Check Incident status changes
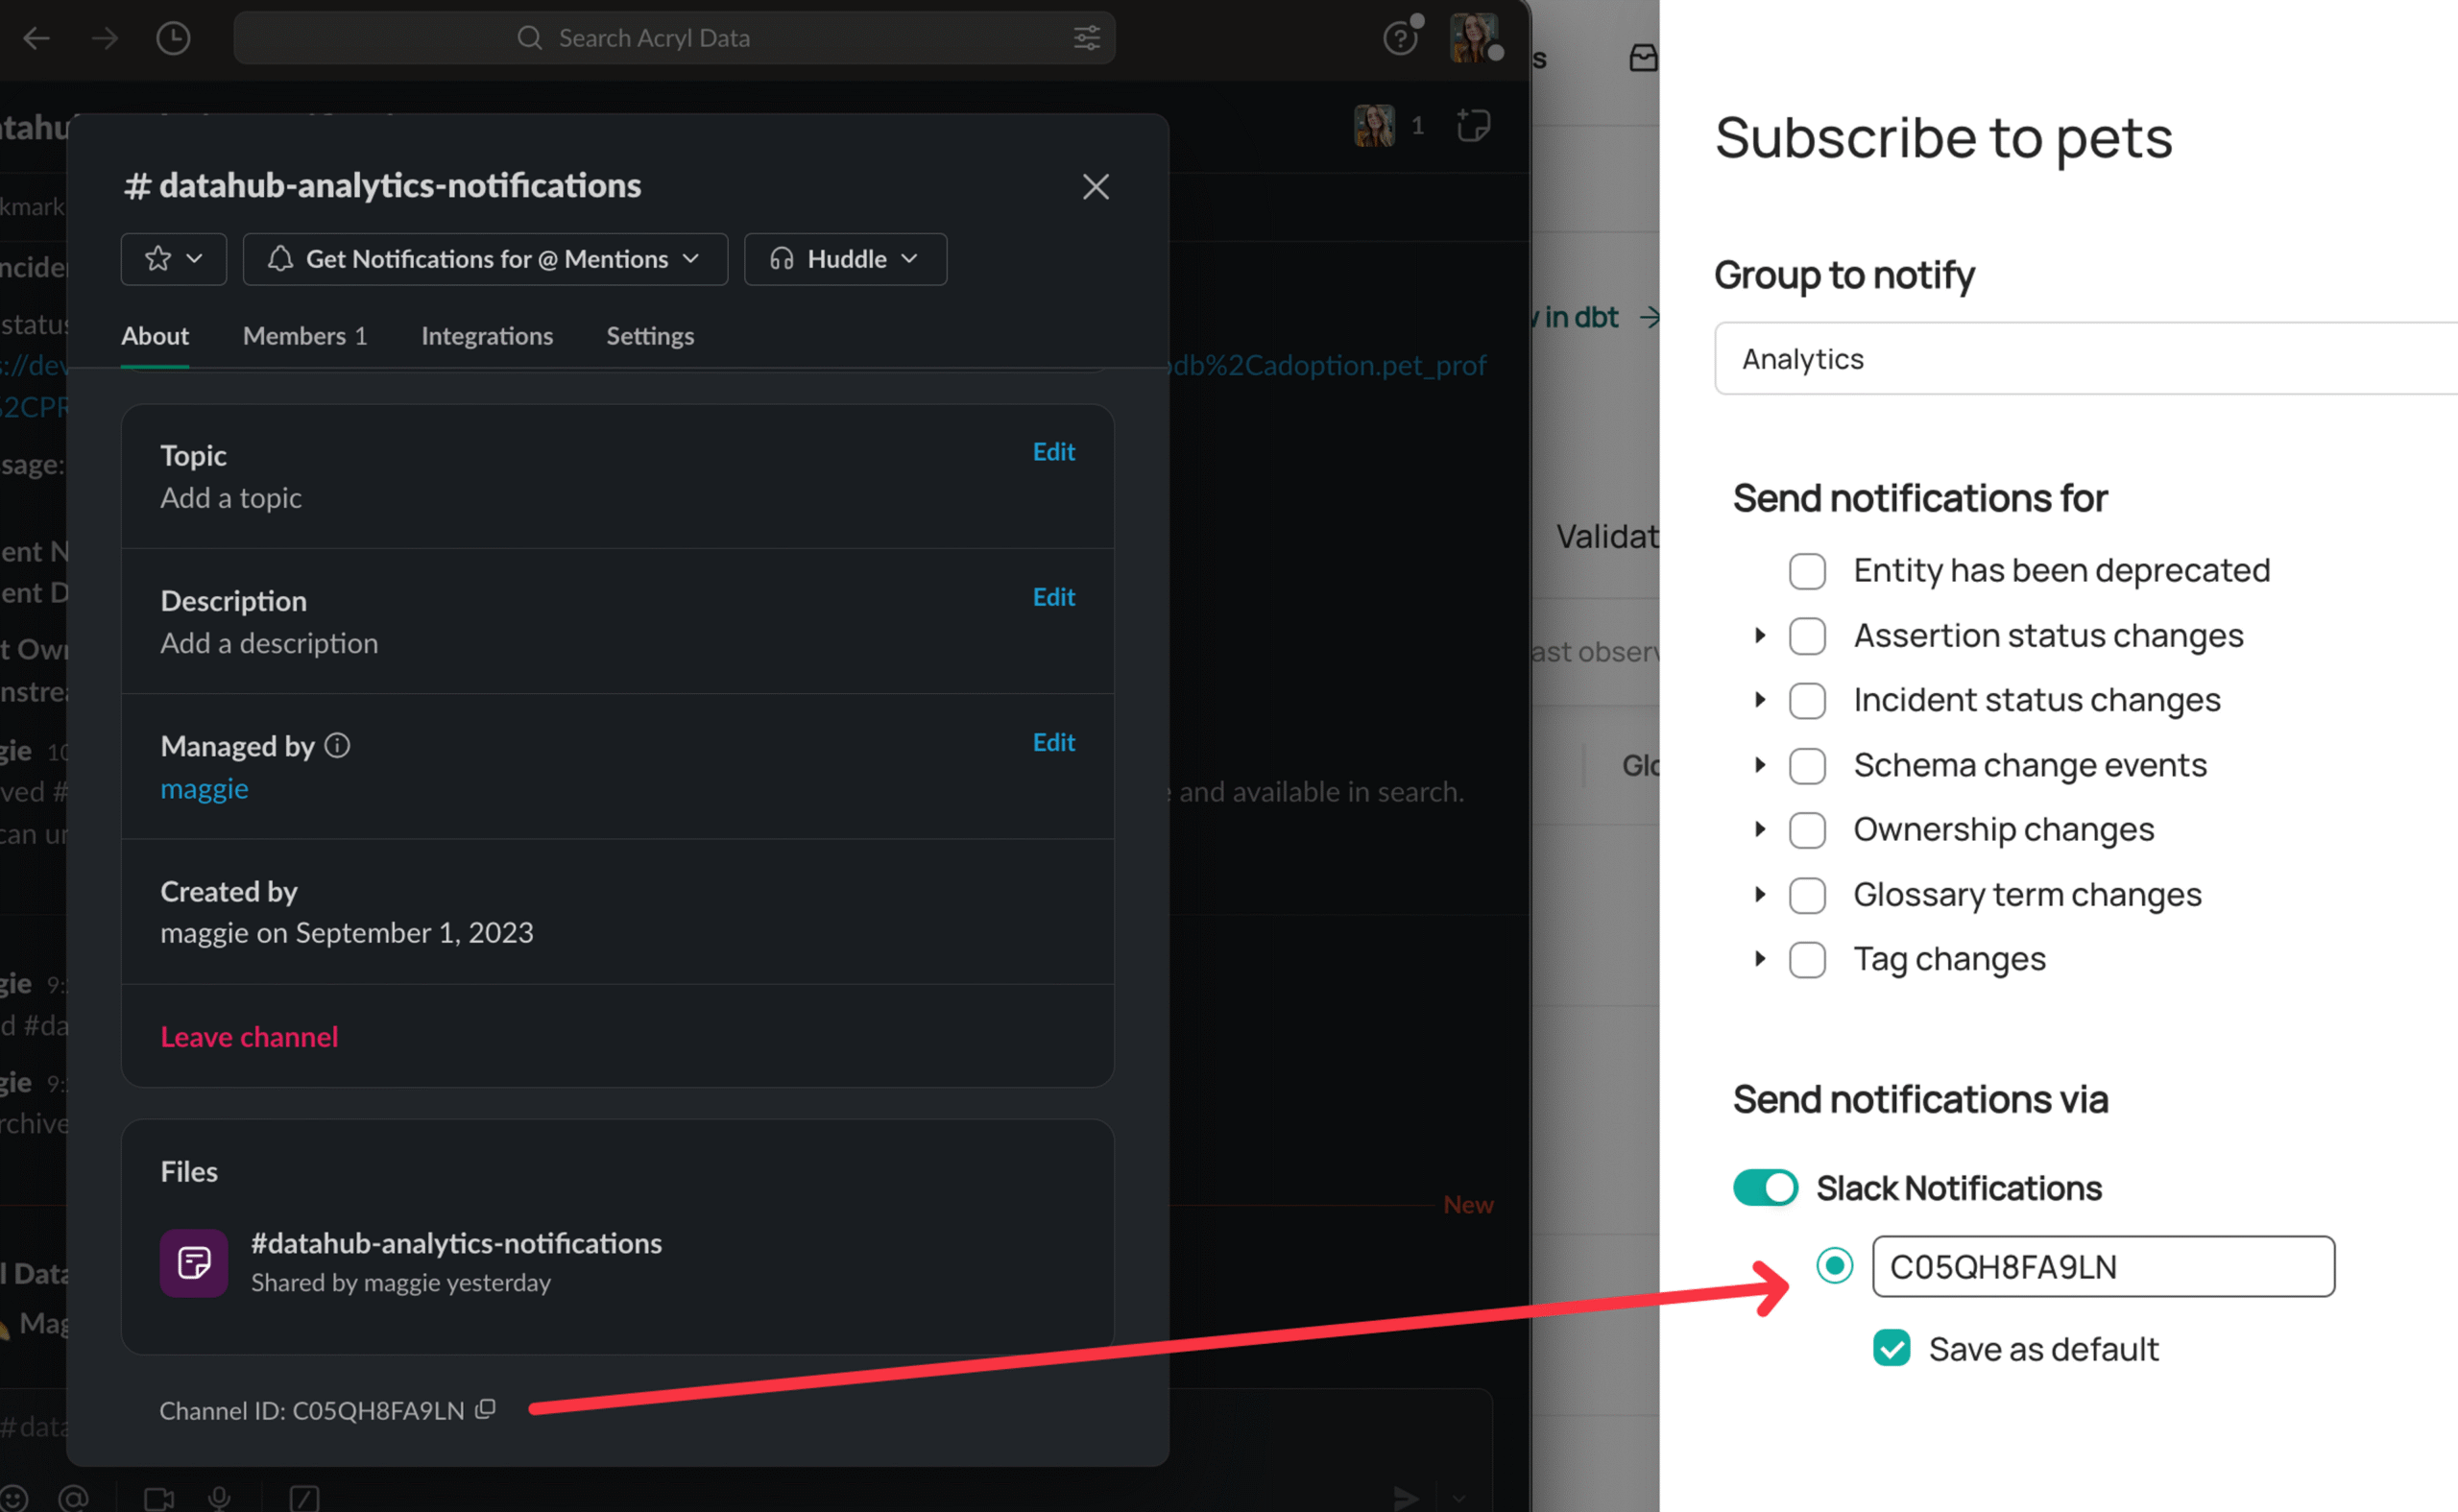 point(1807,701)
